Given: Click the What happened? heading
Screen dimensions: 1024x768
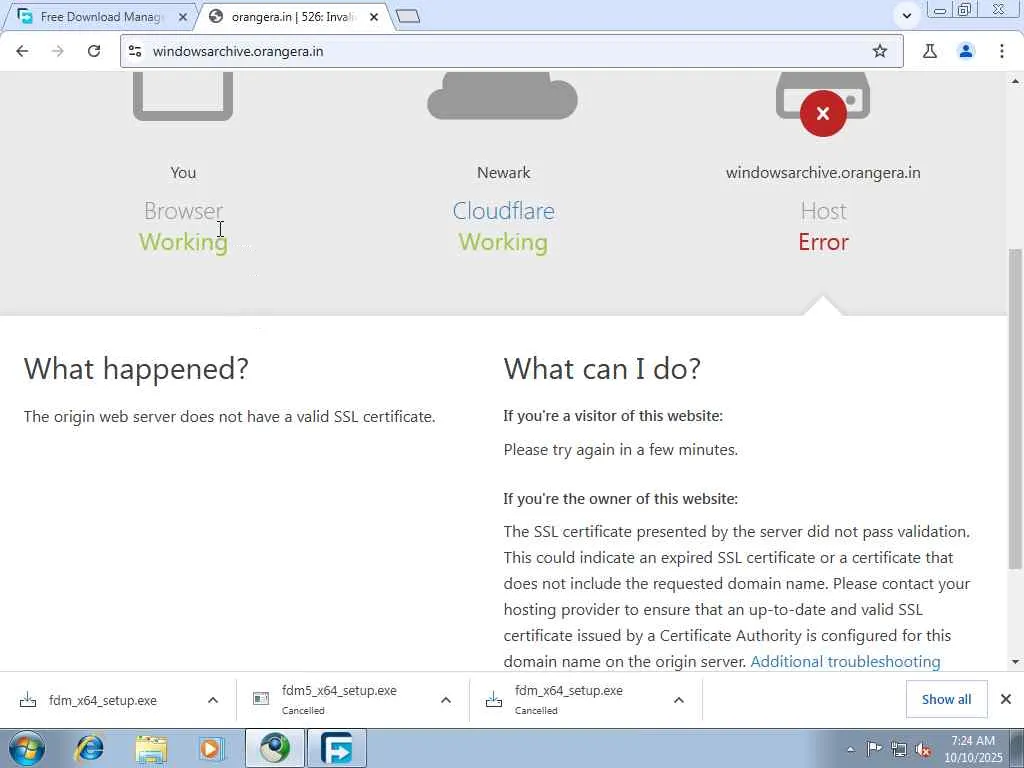Looking at the screenshot, I should tap(136, 369).
